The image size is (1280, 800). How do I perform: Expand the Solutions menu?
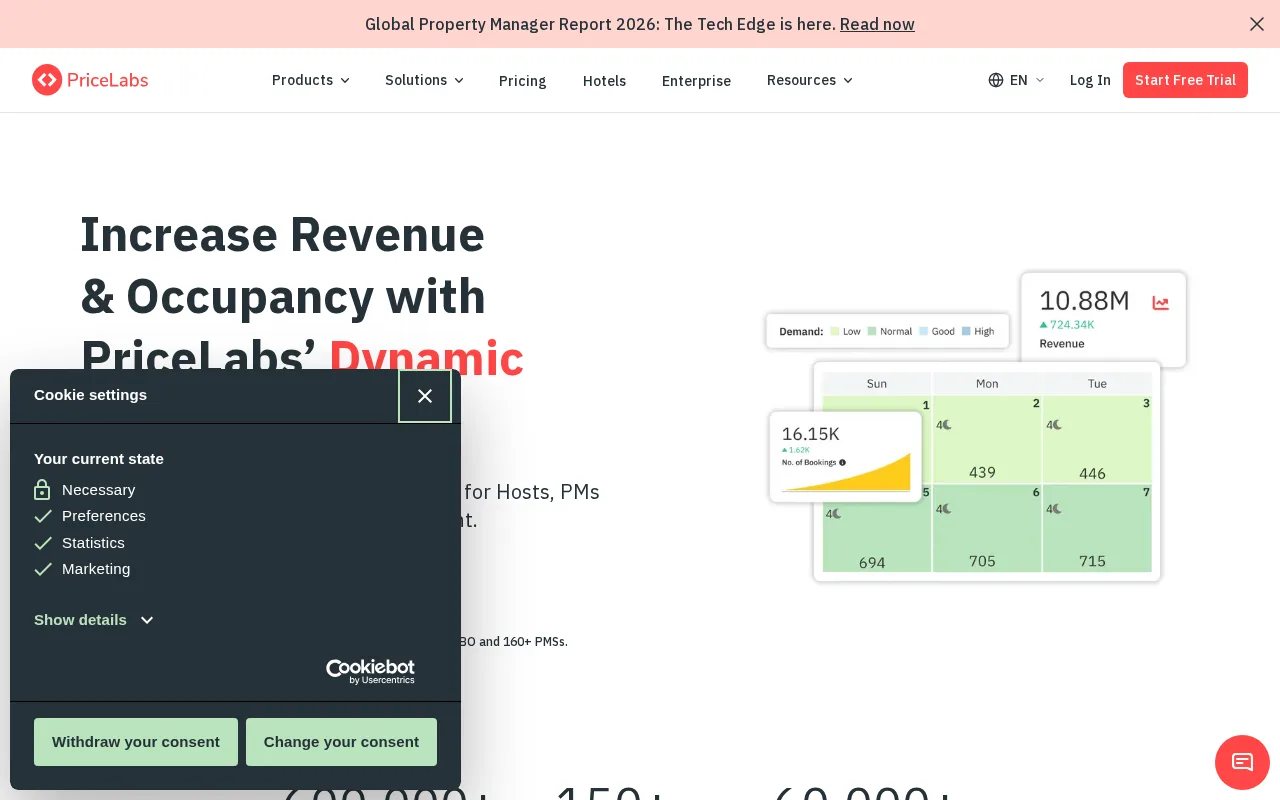(424, 80)
